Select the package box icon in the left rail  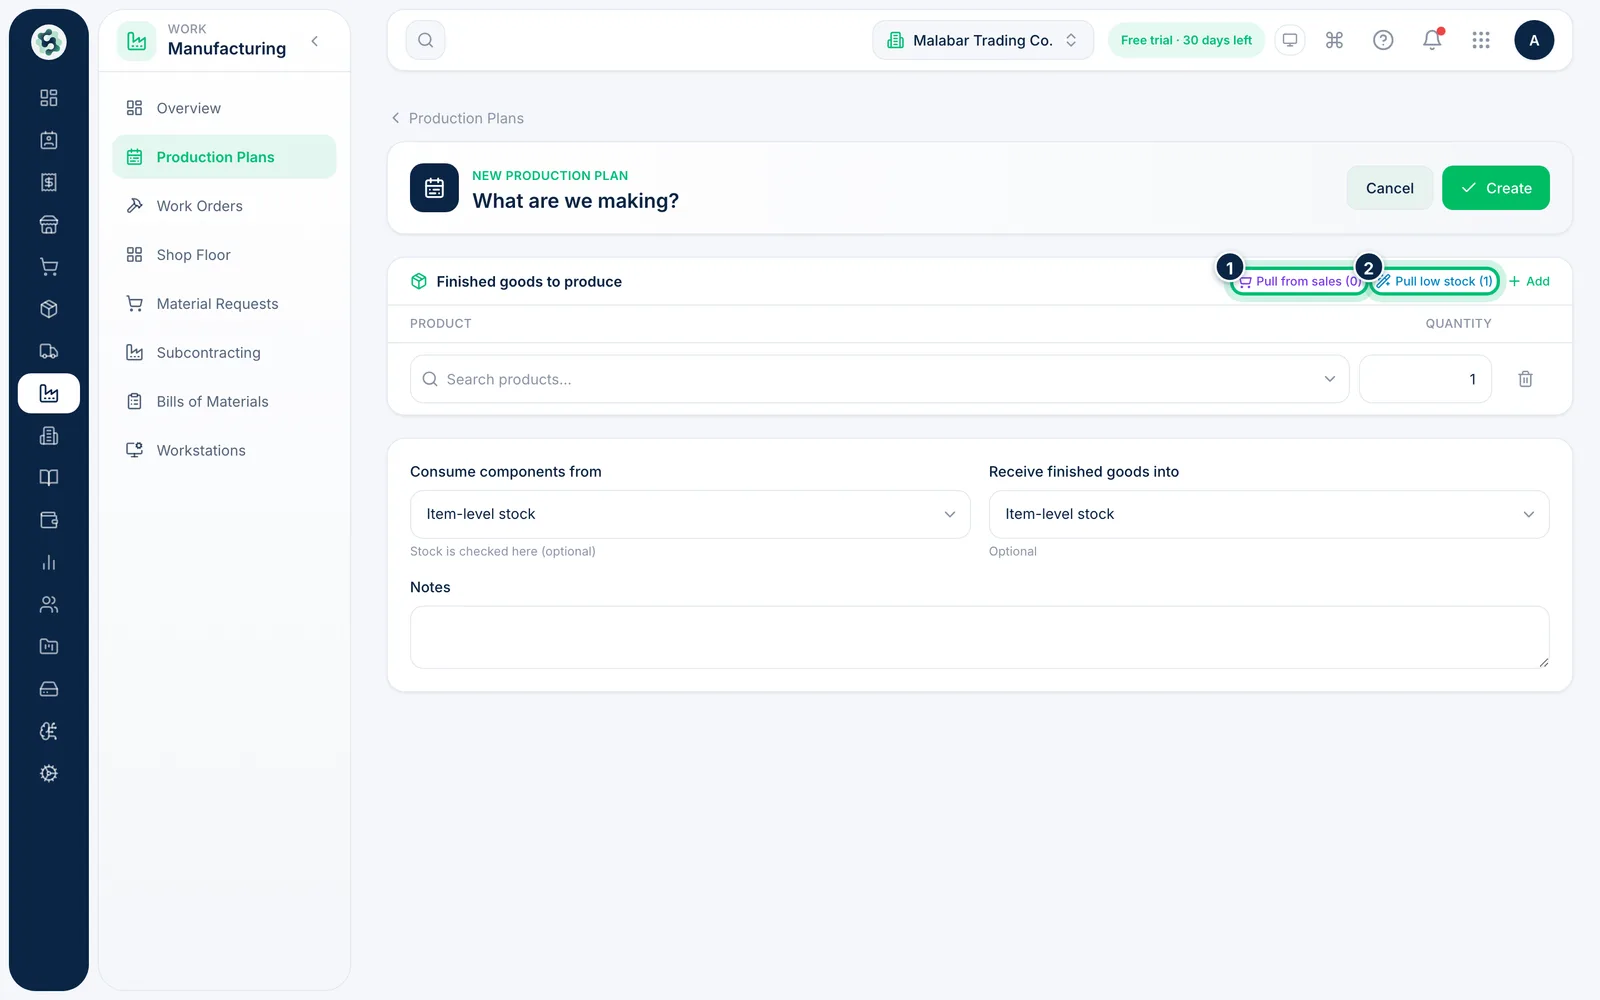point(48,309)
